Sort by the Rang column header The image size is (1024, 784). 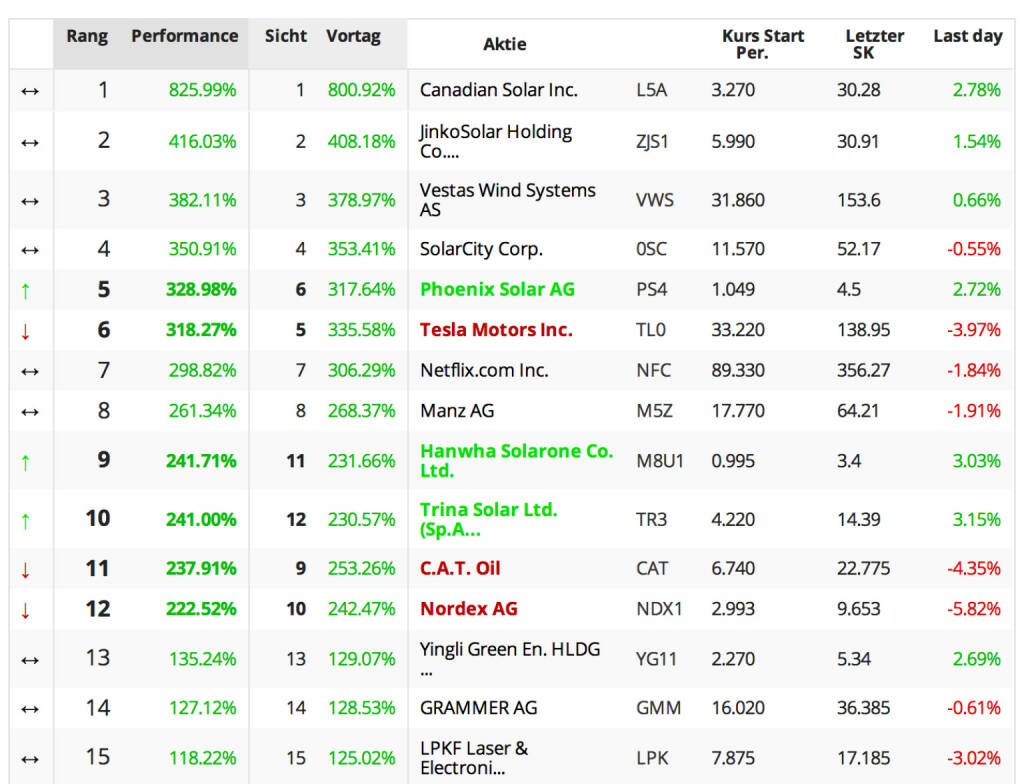pyautogui.click(x=87, y=36)
